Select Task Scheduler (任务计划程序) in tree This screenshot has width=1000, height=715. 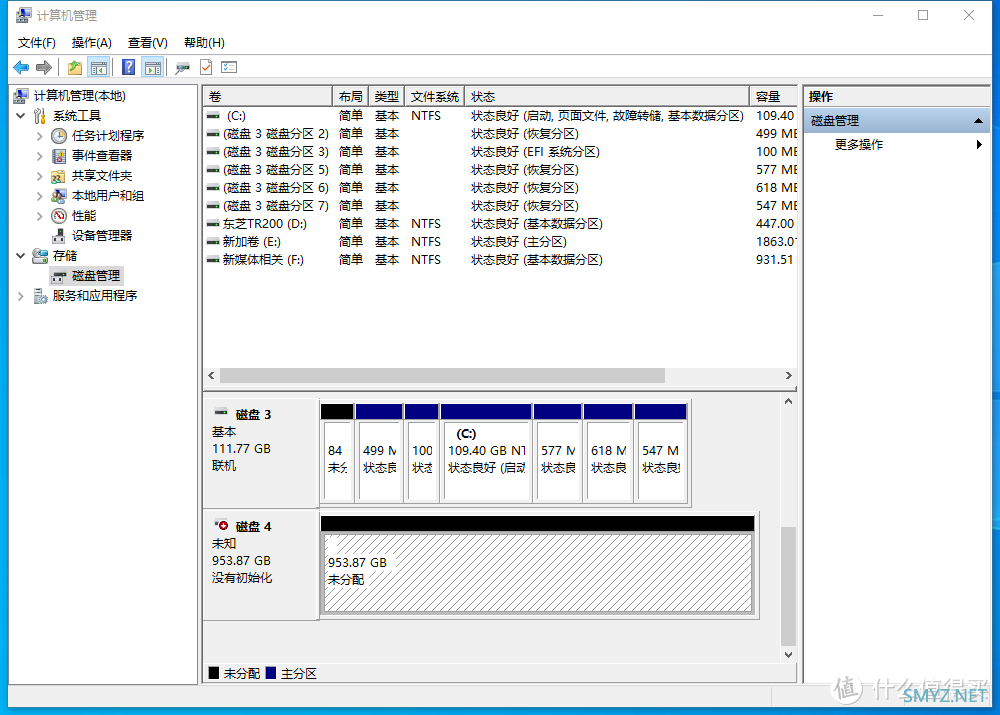click(x=108, y=136)
